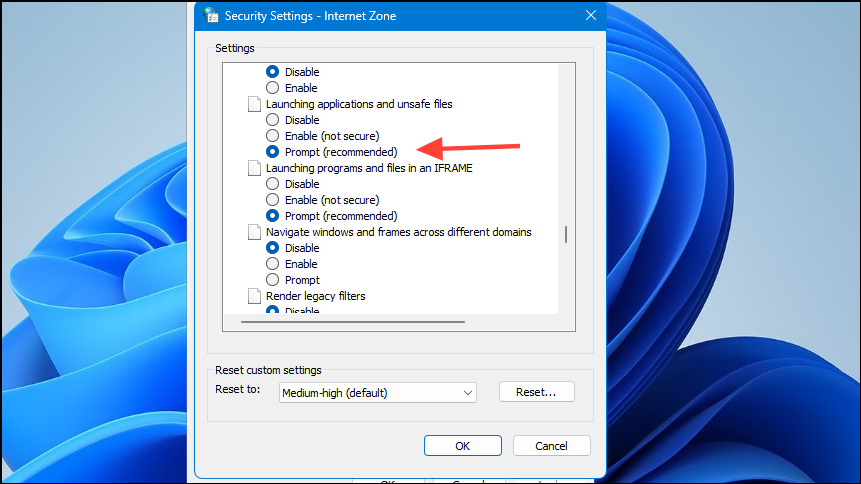Click the 'Navigate windows and frames across different domains' label
Screen dimensions: 861x484
399,232
